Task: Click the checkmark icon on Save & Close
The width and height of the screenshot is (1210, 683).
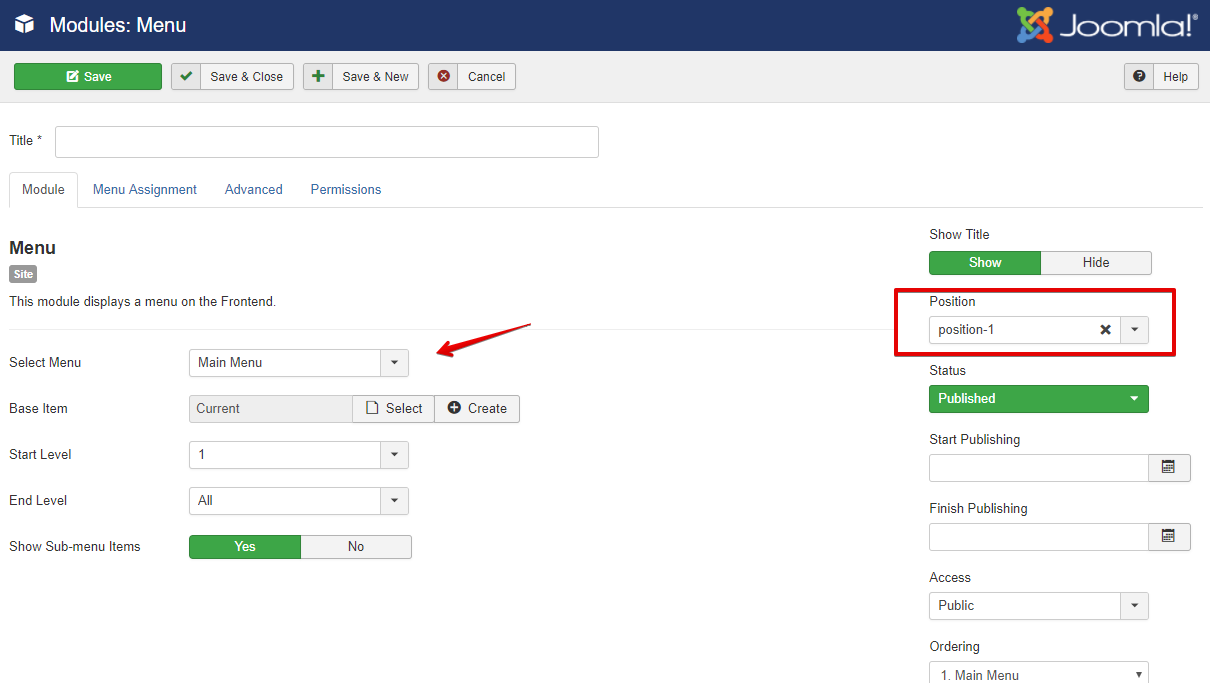Action: (186, 76)
